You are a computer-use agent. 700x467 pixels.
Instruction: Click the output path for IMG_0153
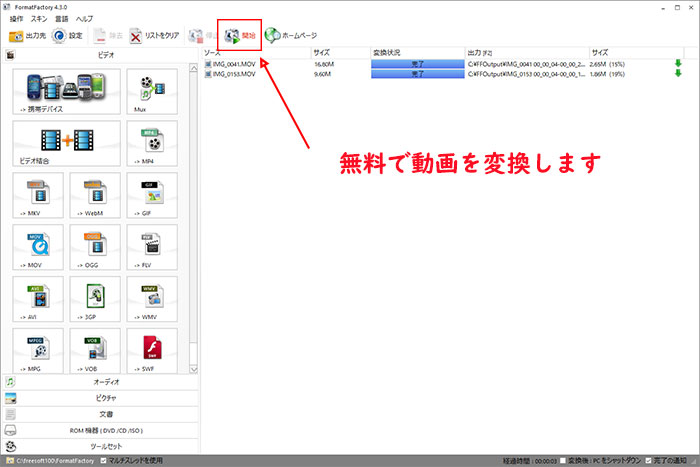click(x=526, y=74)
